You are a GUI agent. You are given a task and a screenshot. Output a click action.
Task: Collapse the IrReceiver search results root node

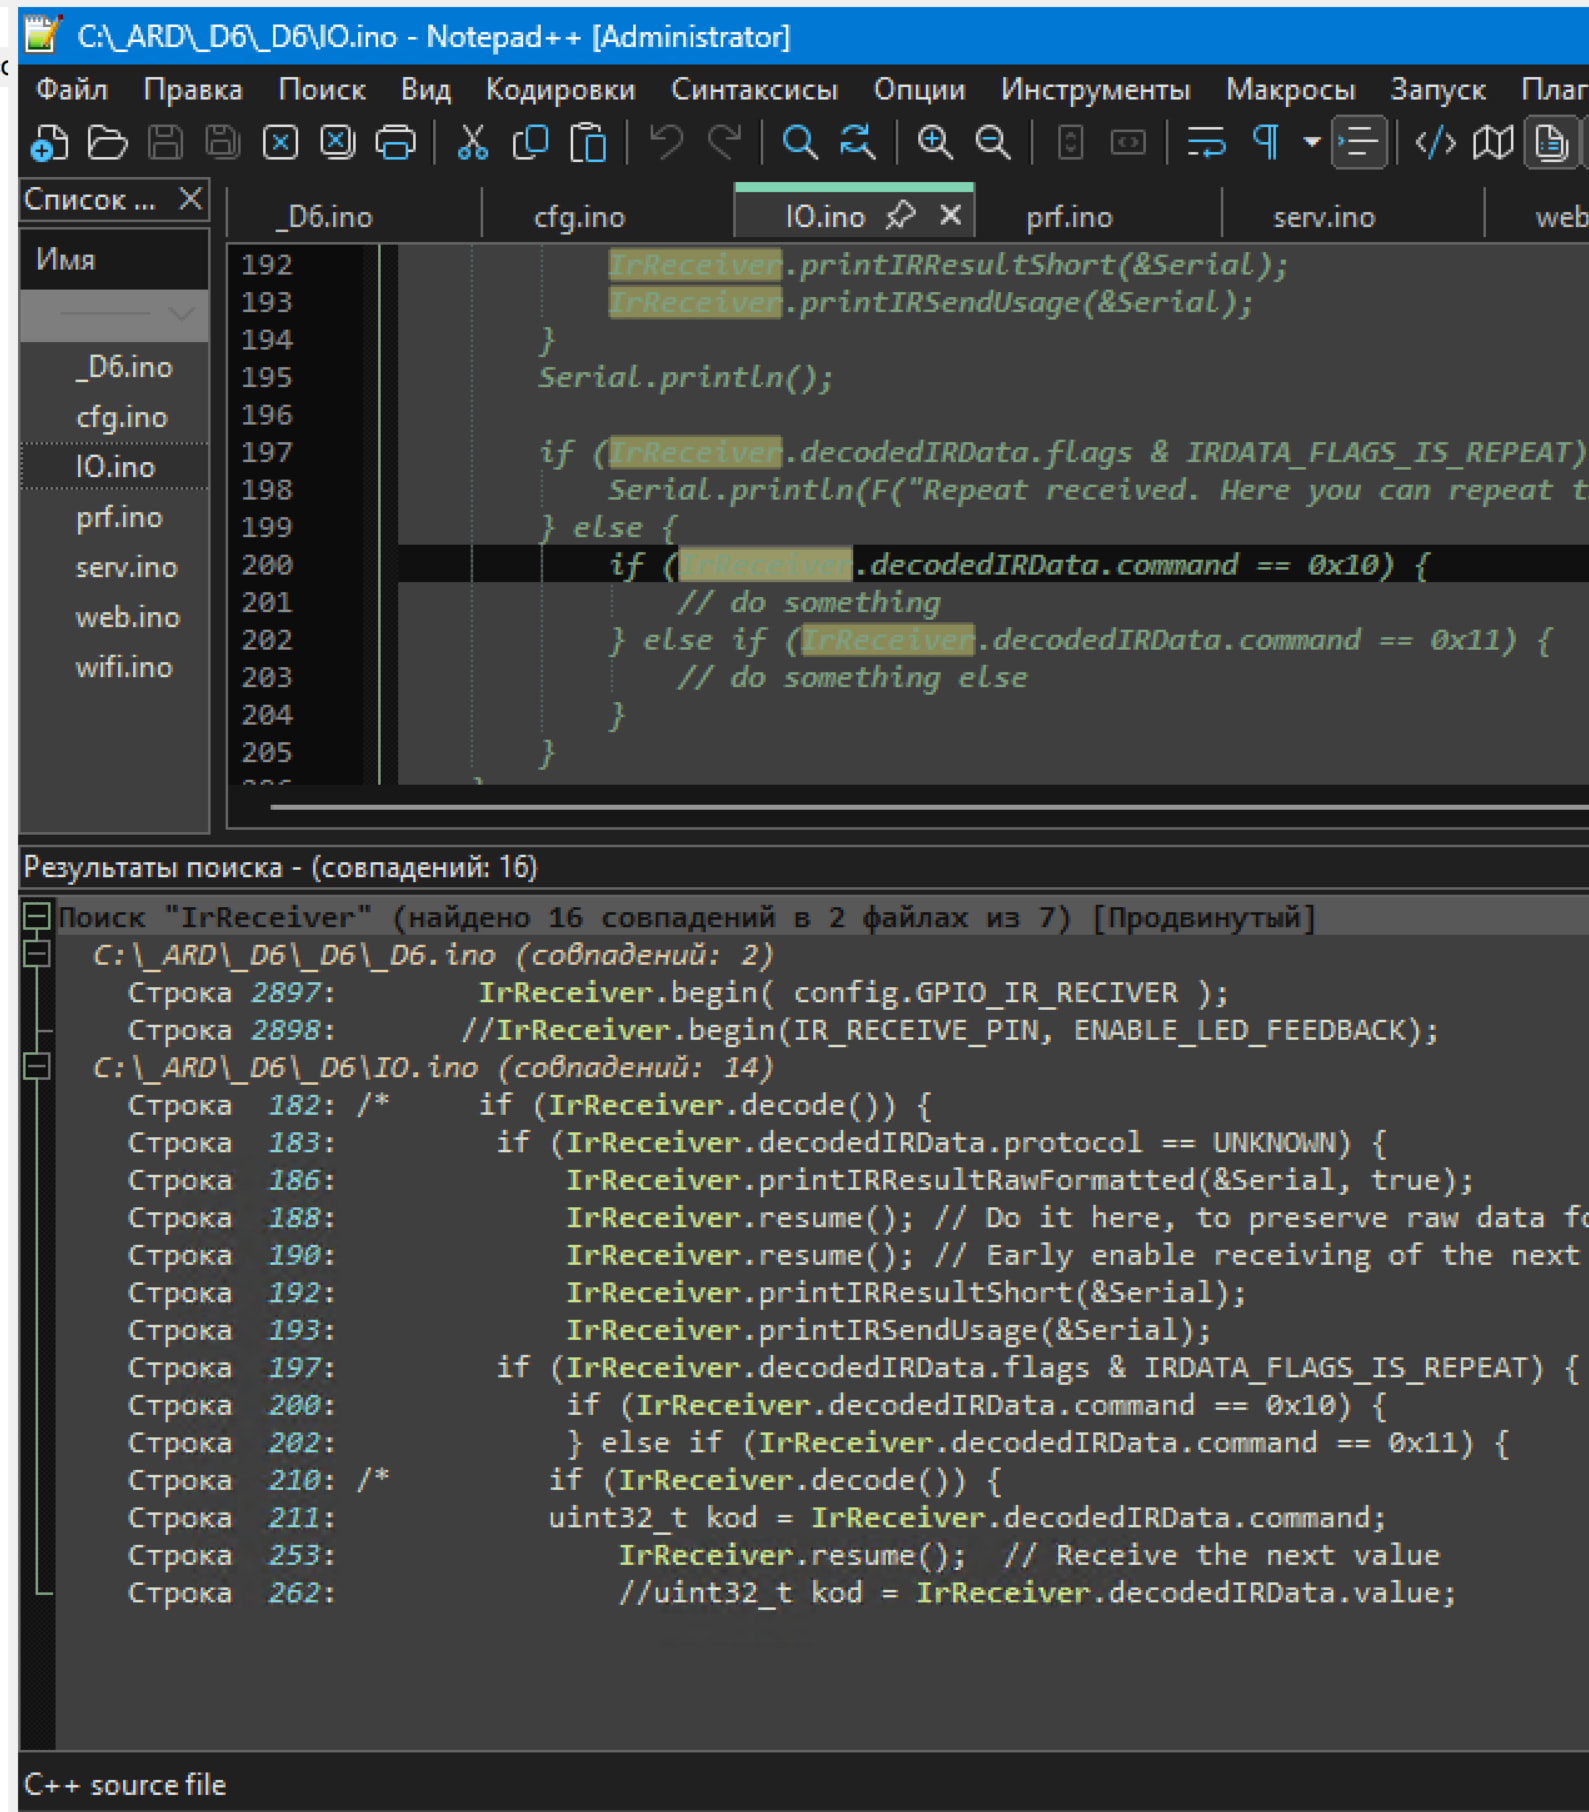tap(37, 917)
